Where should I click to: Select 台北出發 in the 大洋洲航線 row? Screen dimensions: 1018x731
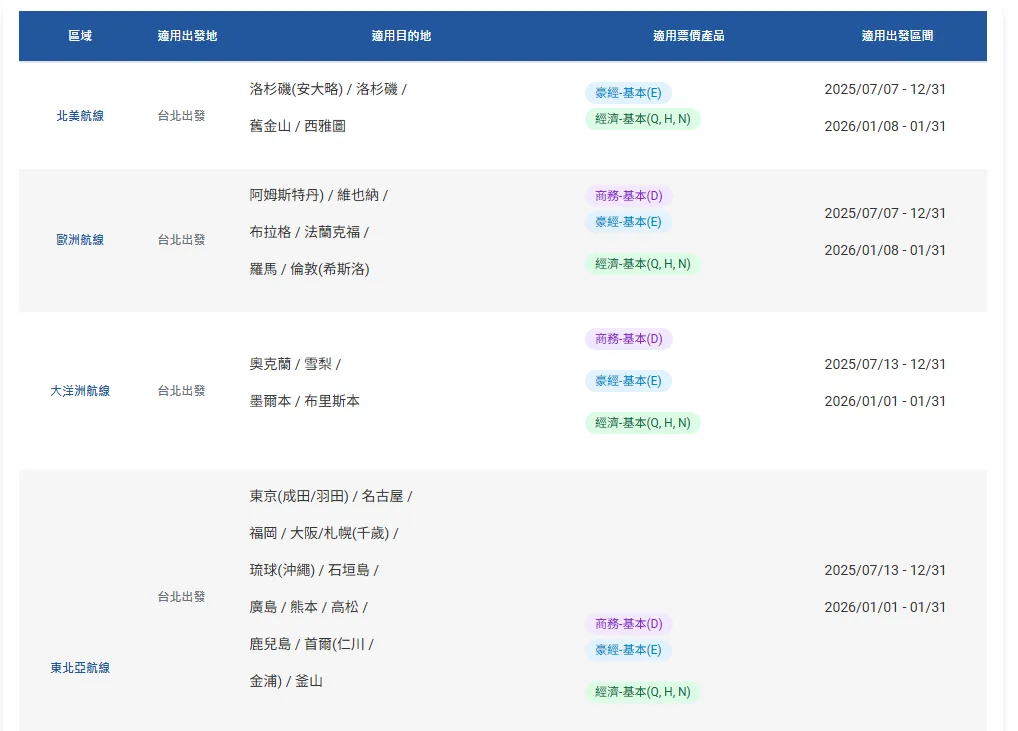(x=181, y=391)
